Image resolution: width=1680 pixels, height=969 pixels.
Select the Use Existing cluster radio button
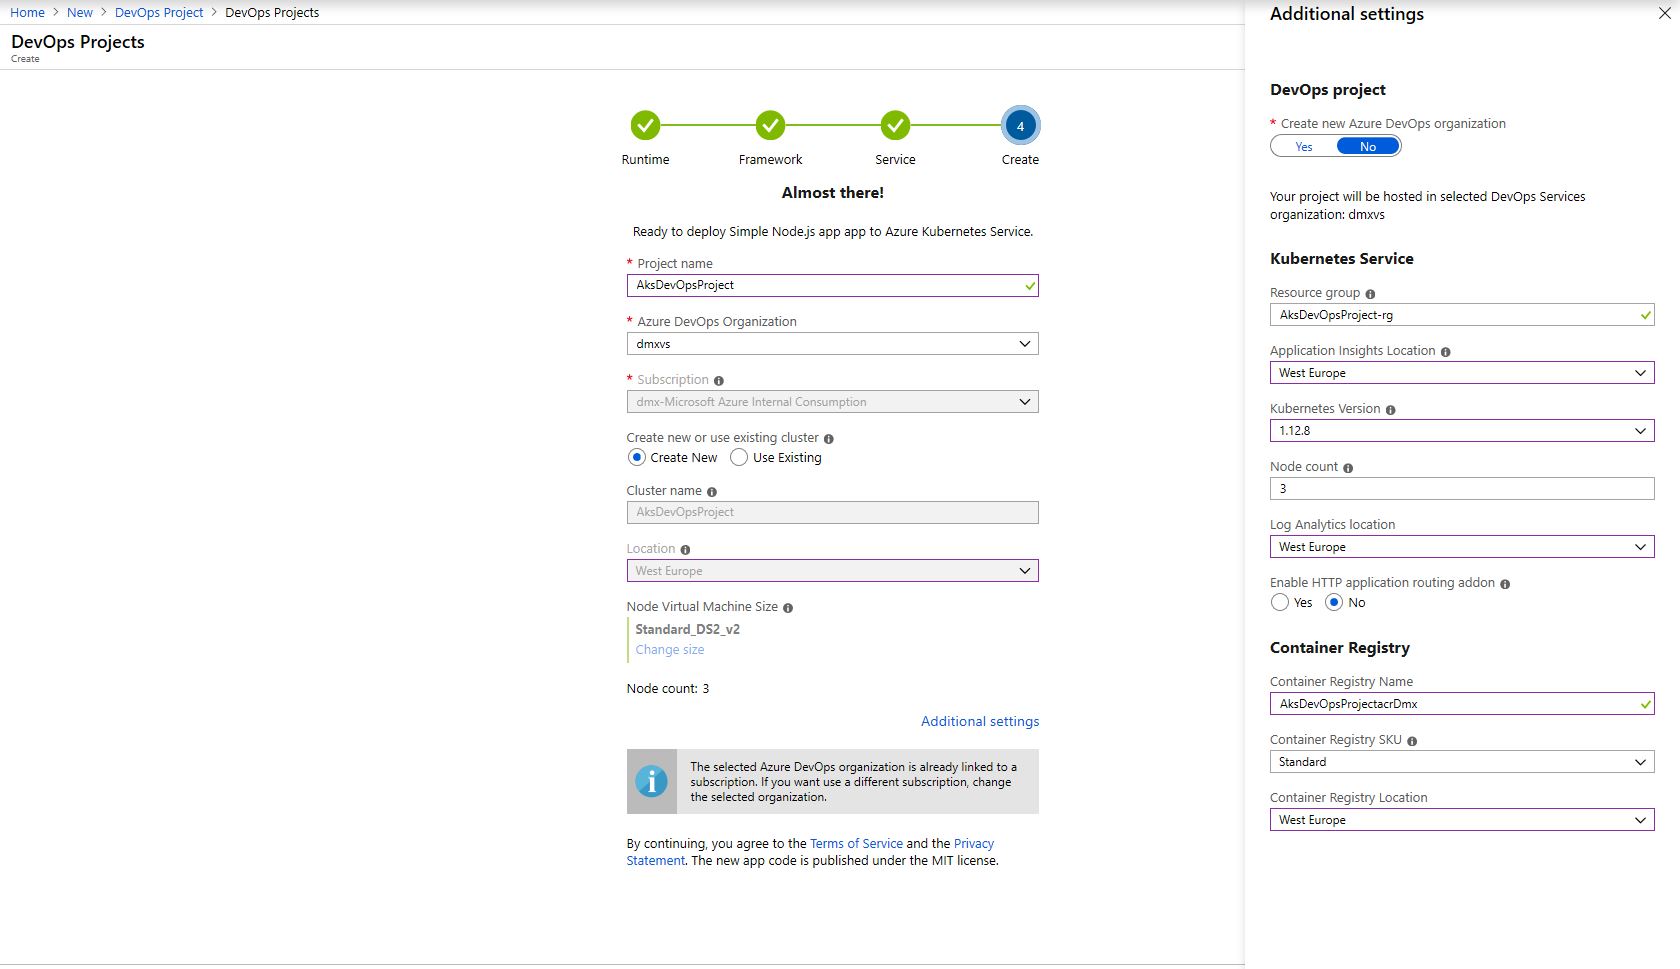[x=739, y=458]
